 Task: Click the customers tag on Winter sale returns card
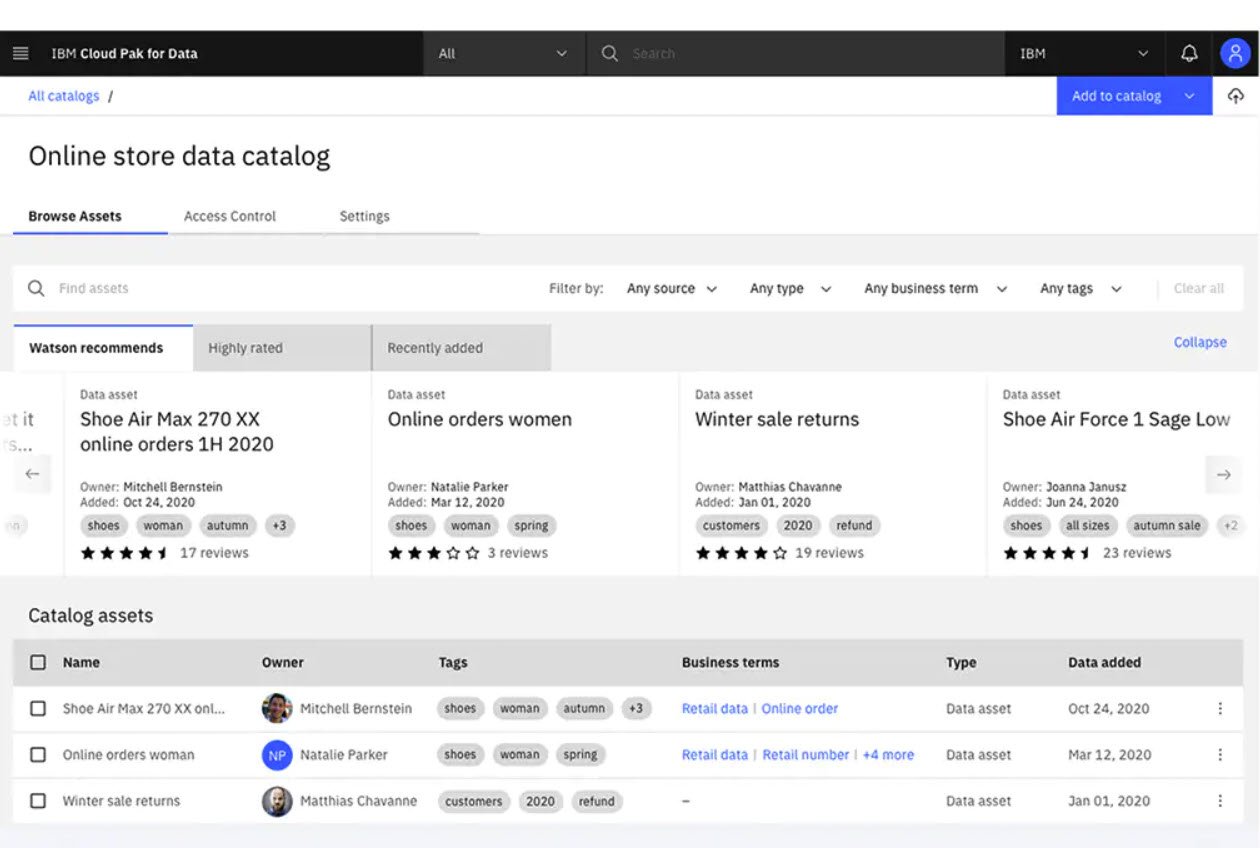(731, 526)
